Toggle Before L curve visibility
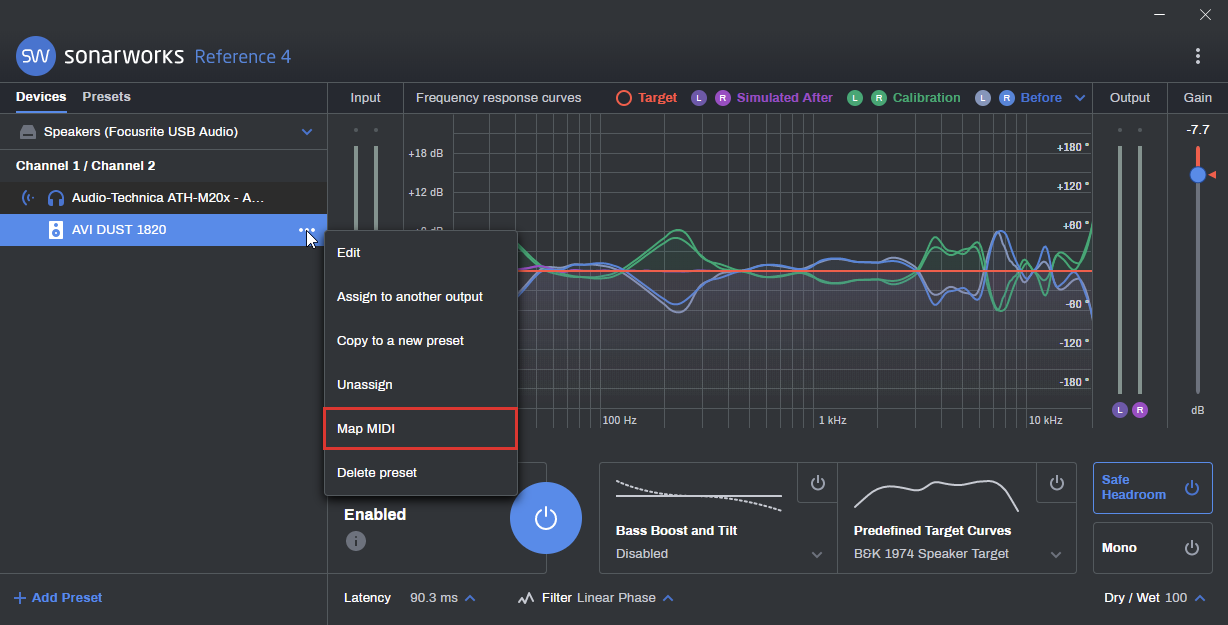Image resolution: width=1228 pixels, height=625 pixels. (983, 98)
